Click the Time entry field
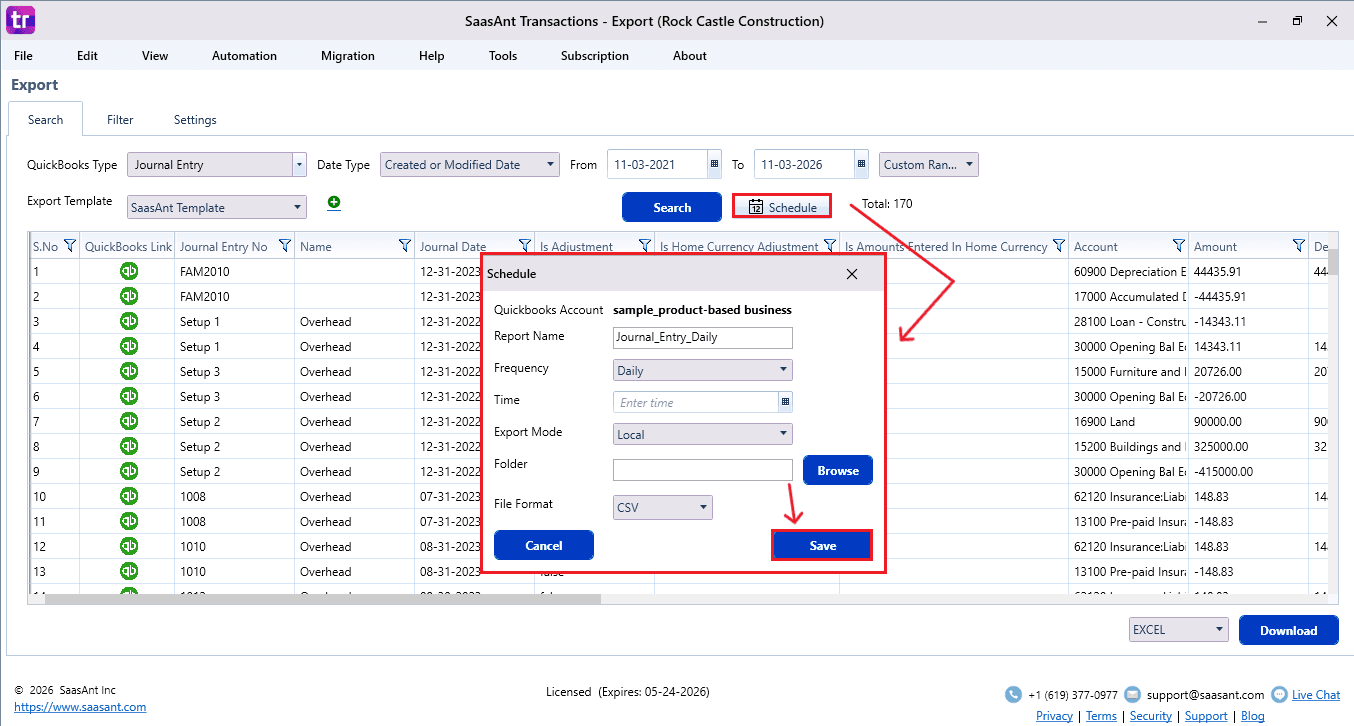 coord(696,402)
